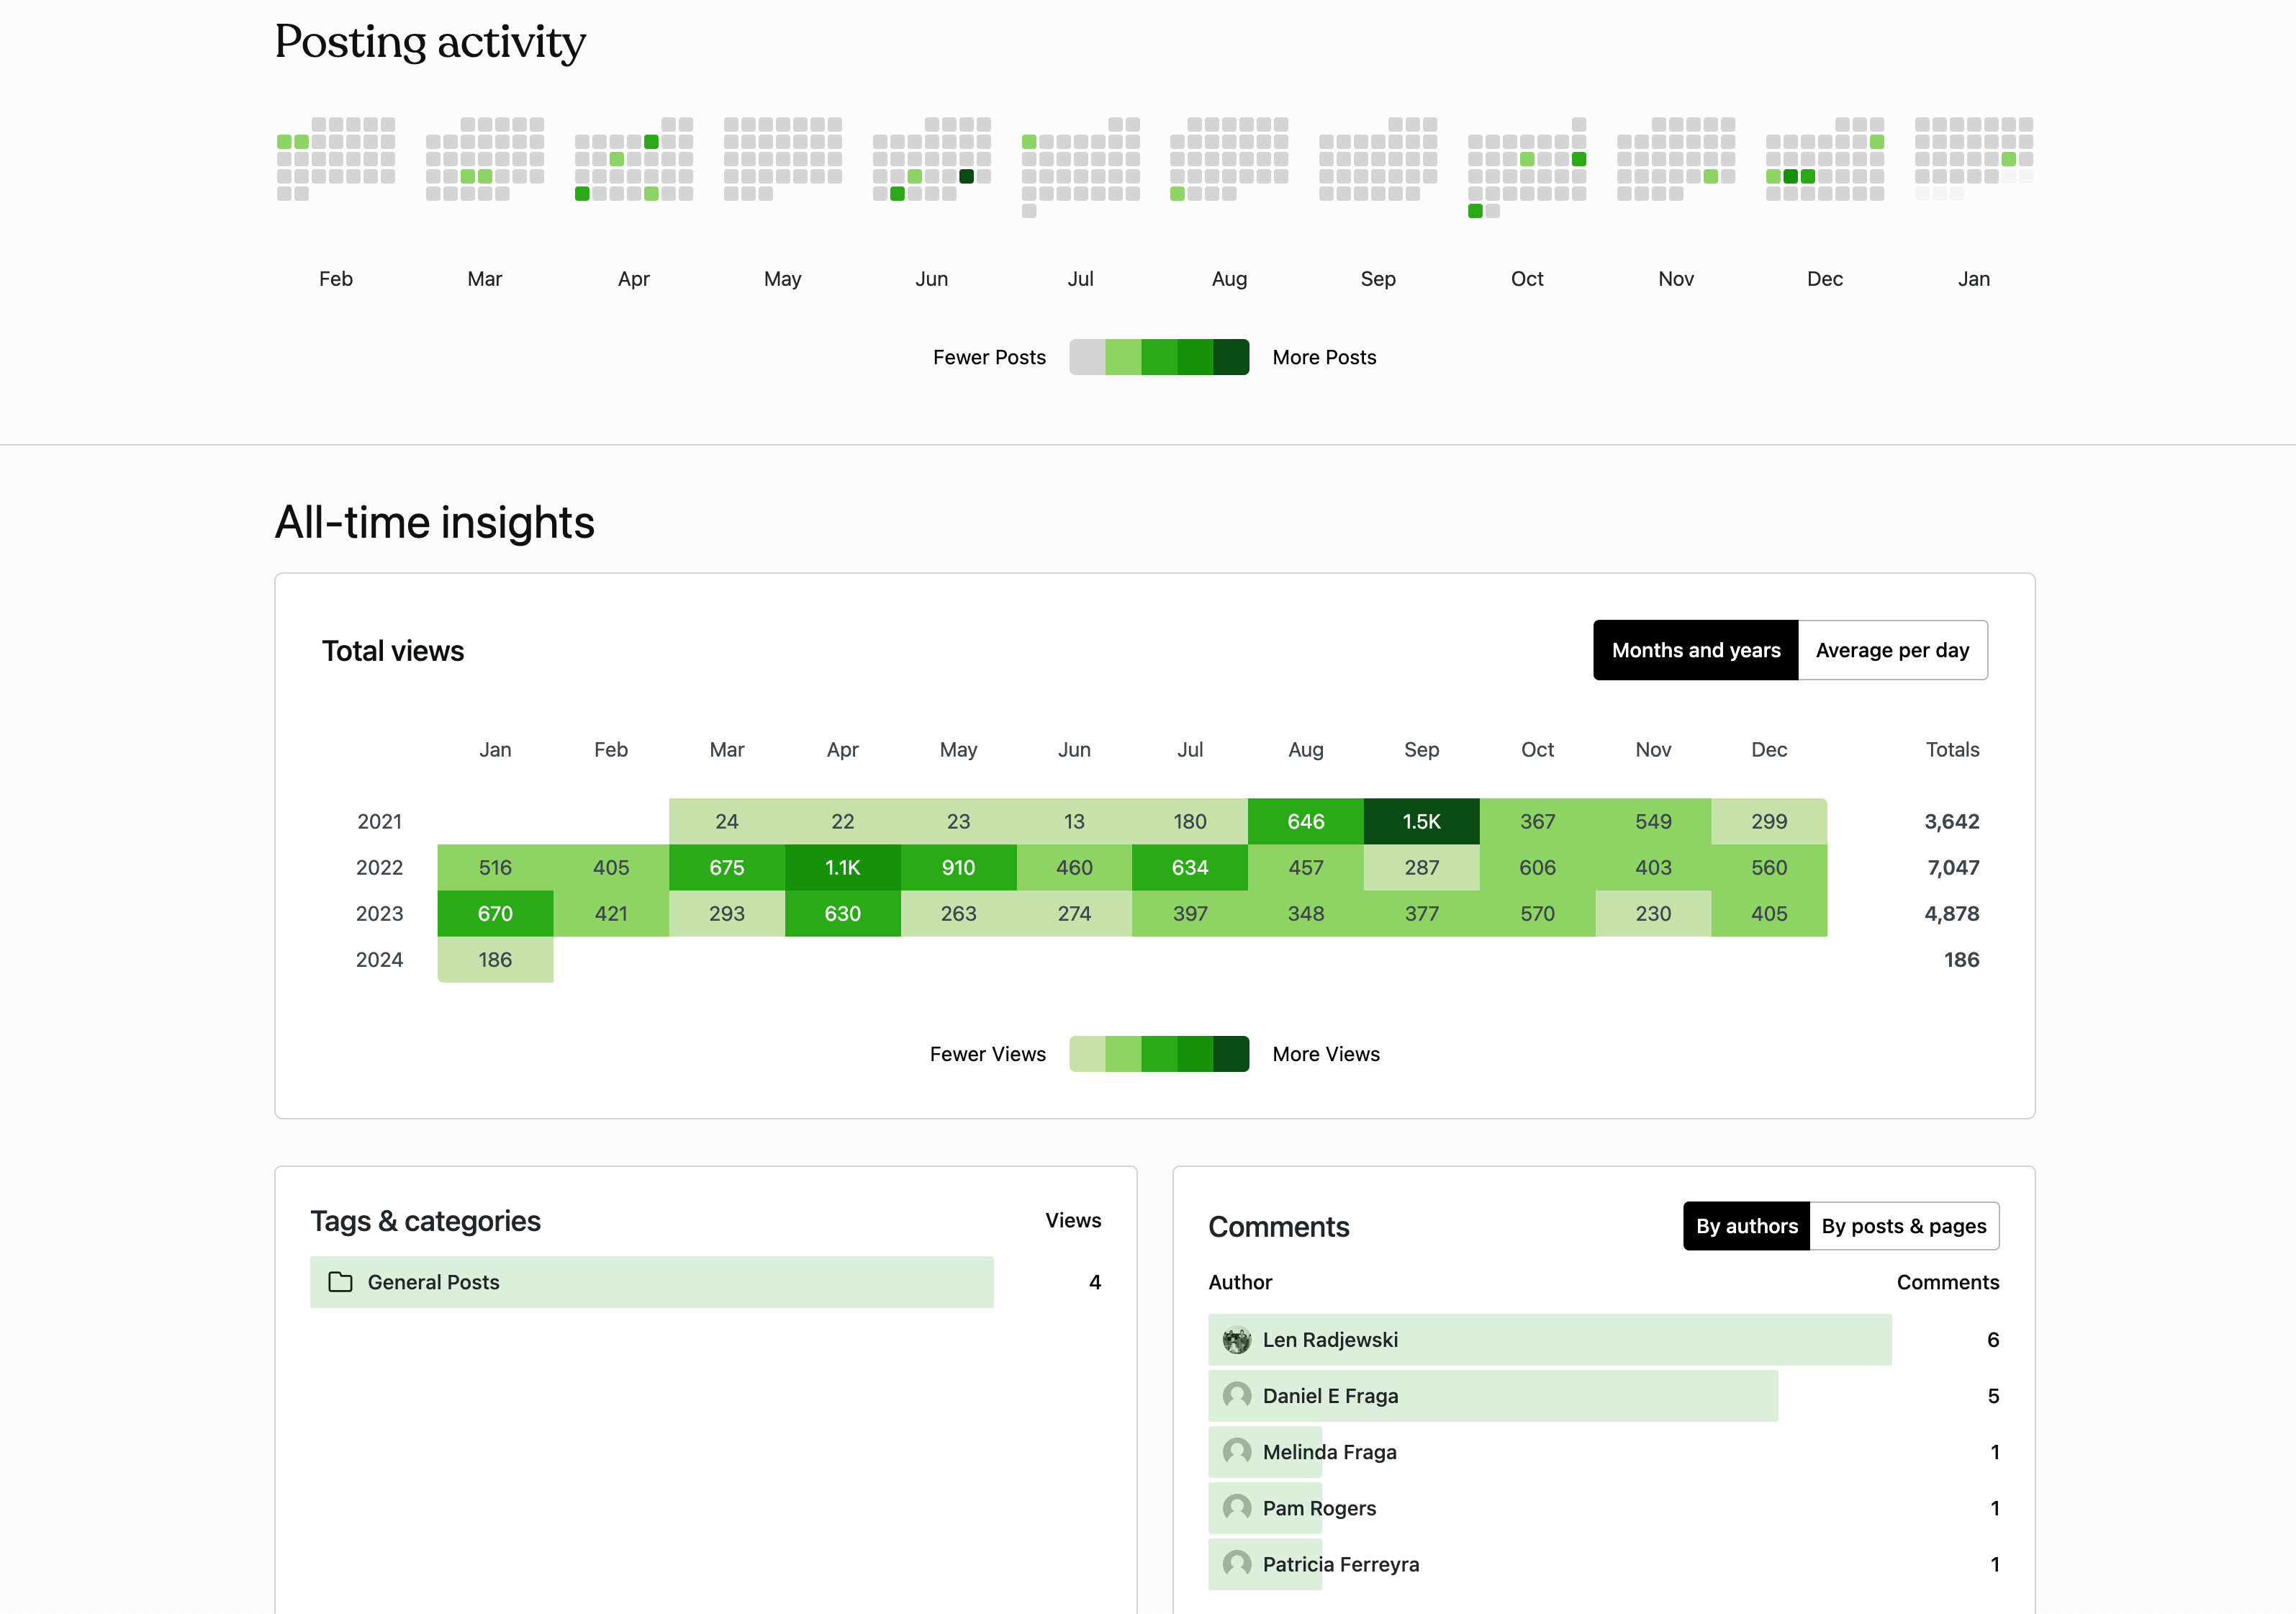Show comments By authors
Screen dimensions: 2296x1614
pyautogui.click(x=1746, y=1226)
